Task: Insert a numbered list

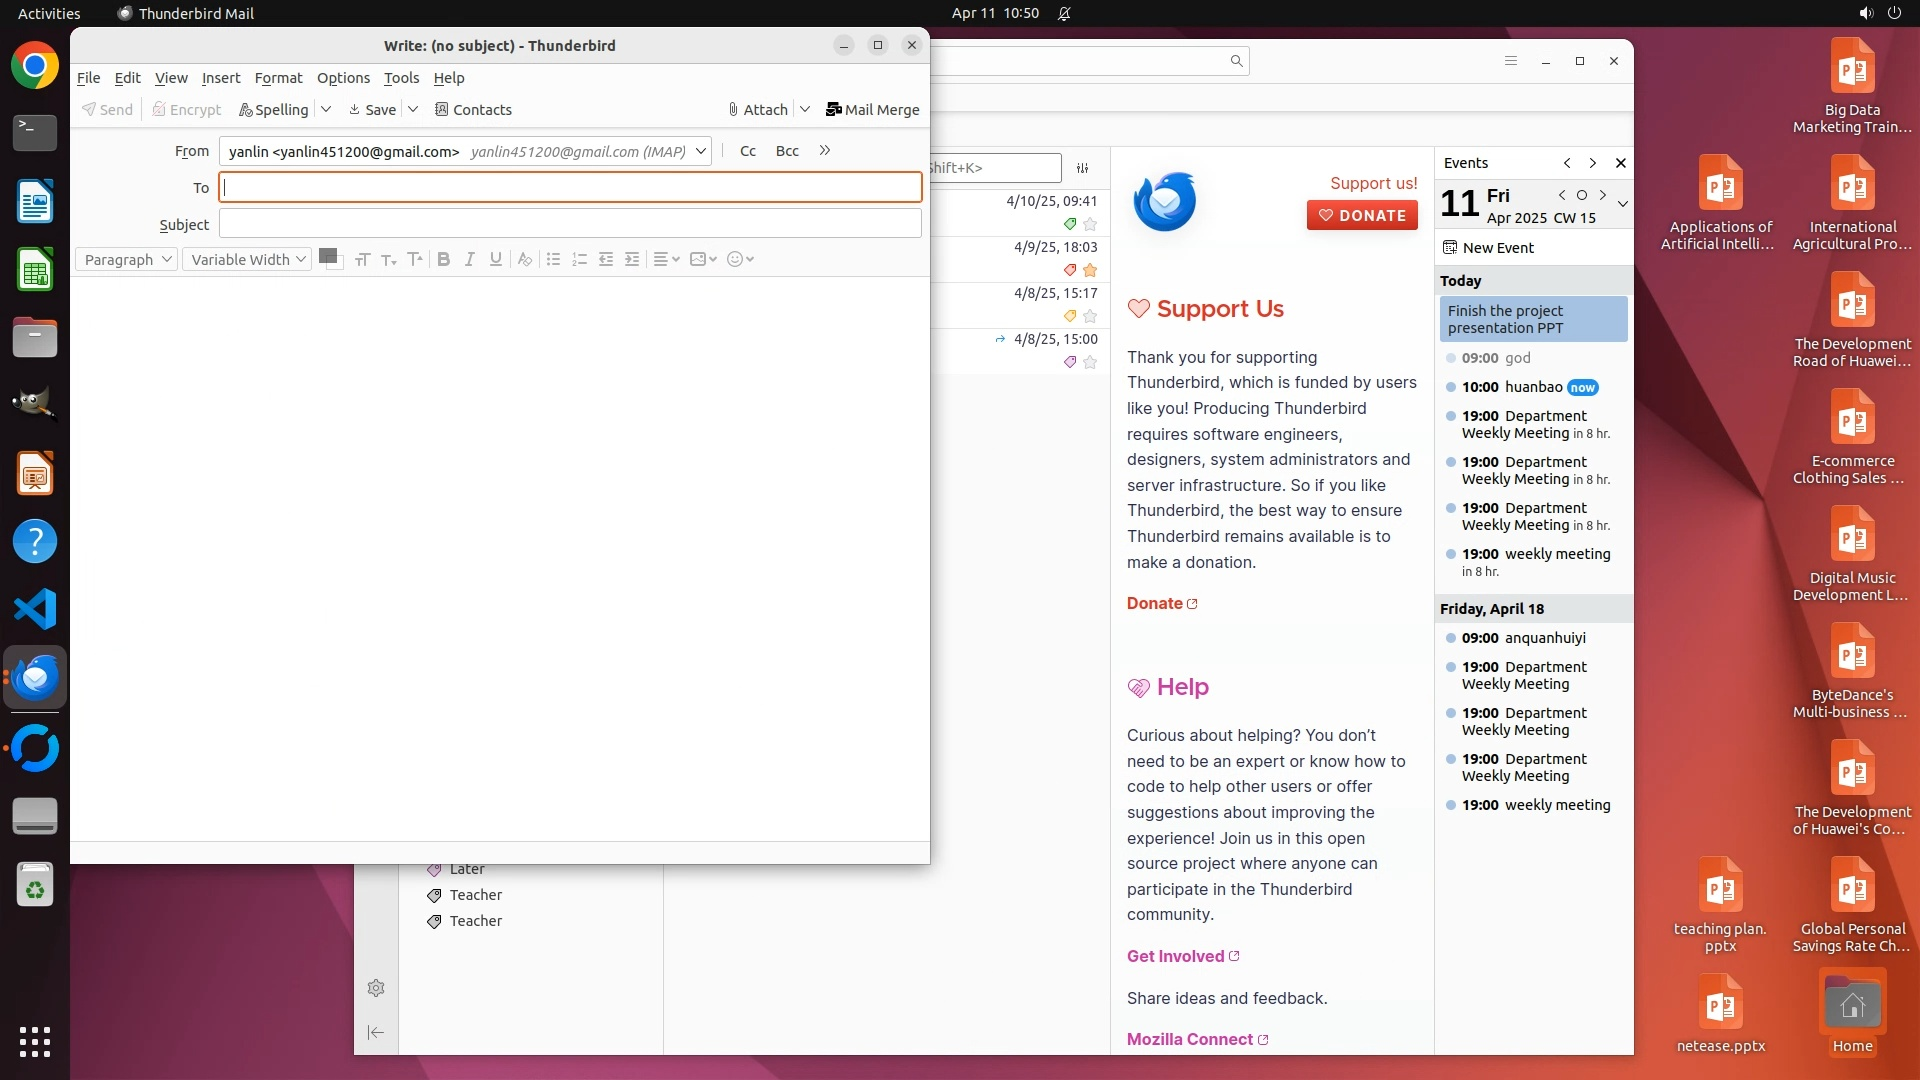Action: click(579, 259)
